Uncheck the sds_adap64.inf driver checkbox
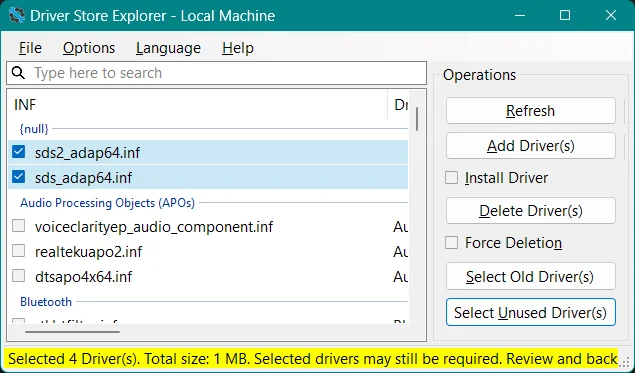This screenshot has width=635, height=373. coord(19,177)
